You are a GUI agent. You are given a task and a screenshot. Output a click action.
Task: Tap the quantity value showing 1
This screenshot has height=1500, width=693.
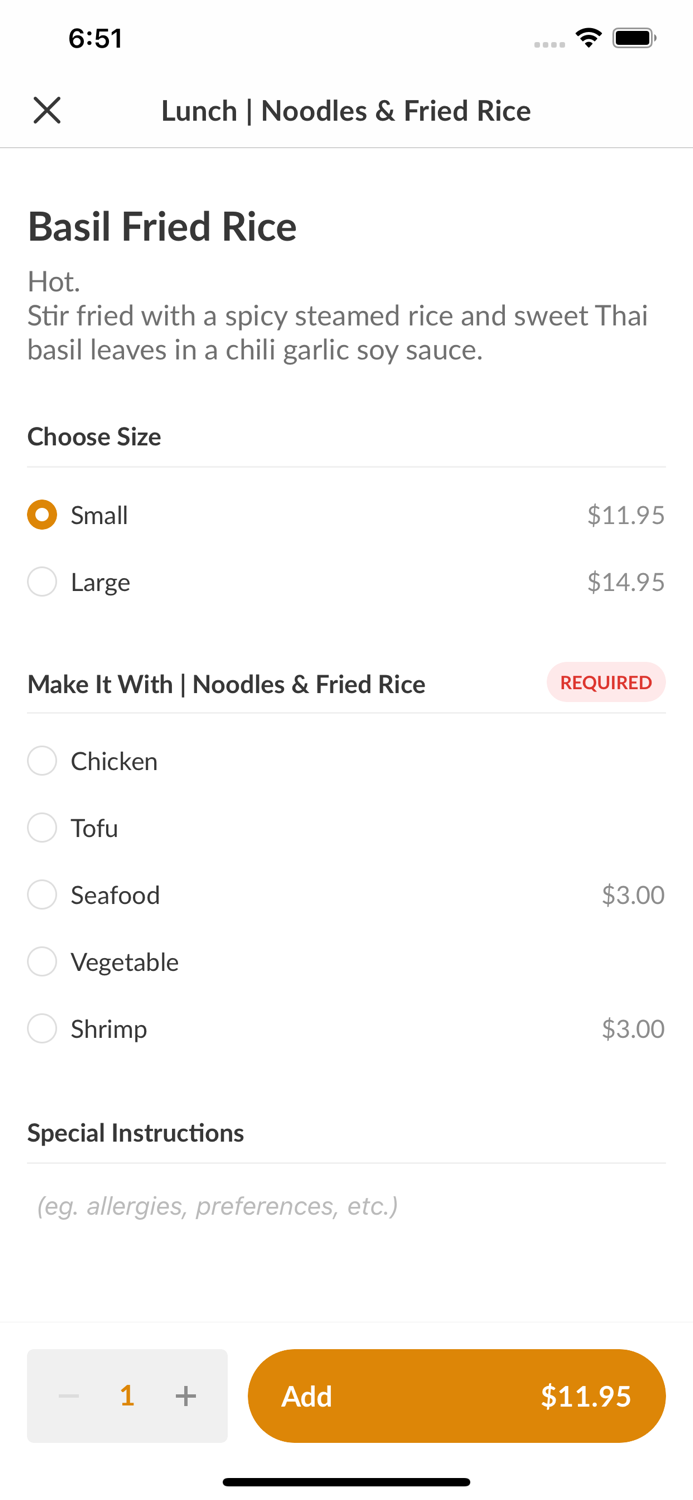[x=127, y=1396]
